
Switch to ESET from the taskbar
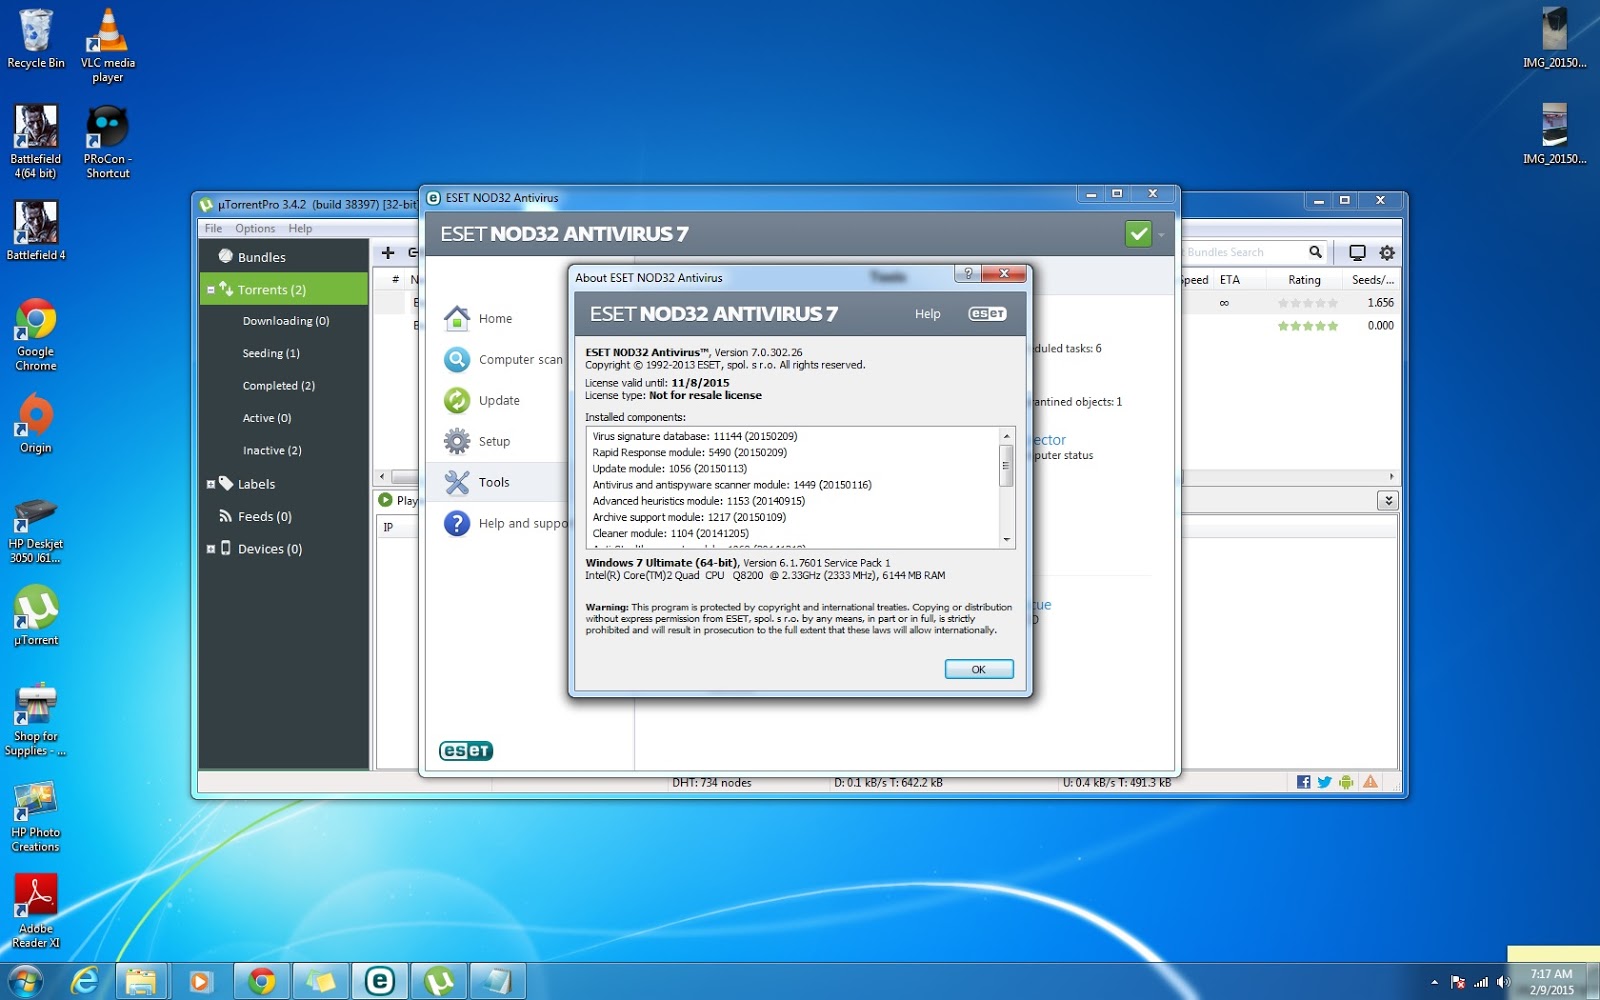(380, 982)
